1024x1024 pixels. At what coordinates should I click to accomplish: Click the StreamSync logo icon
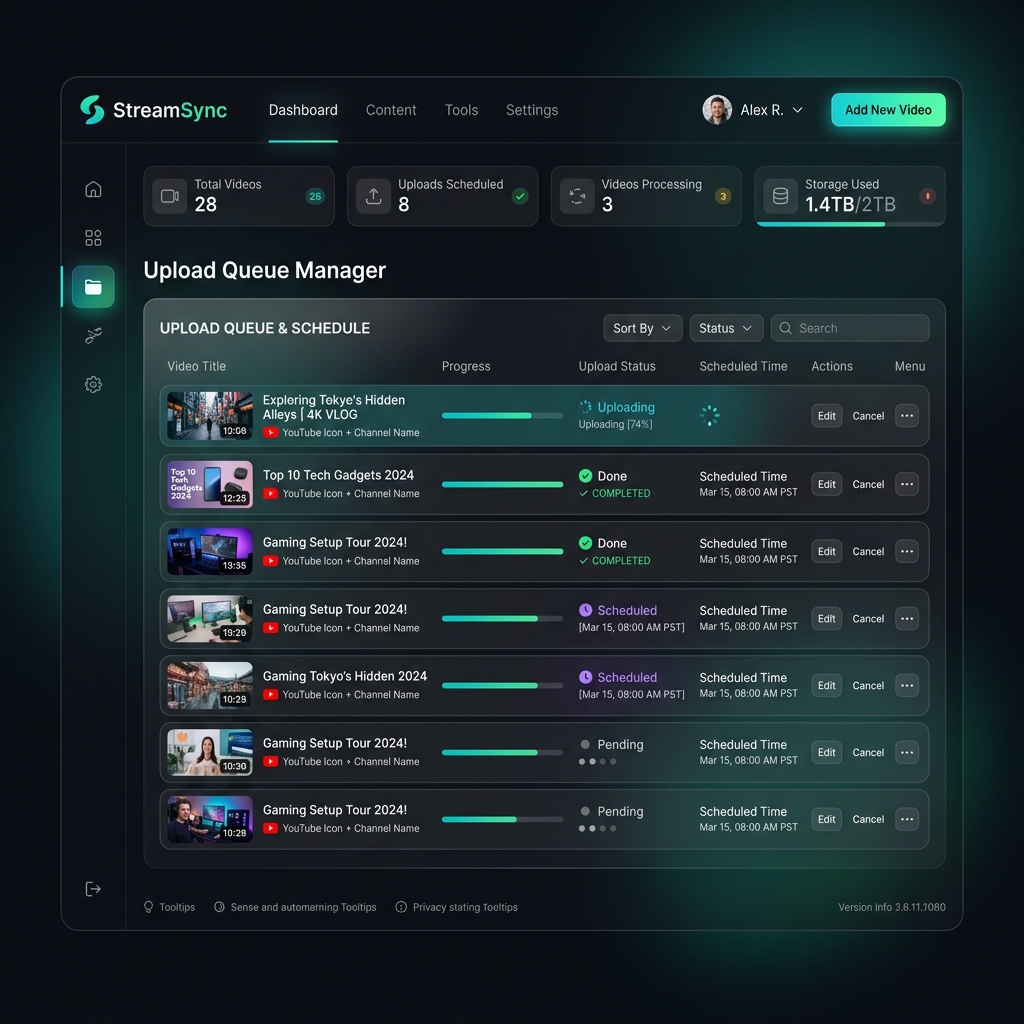92,110
